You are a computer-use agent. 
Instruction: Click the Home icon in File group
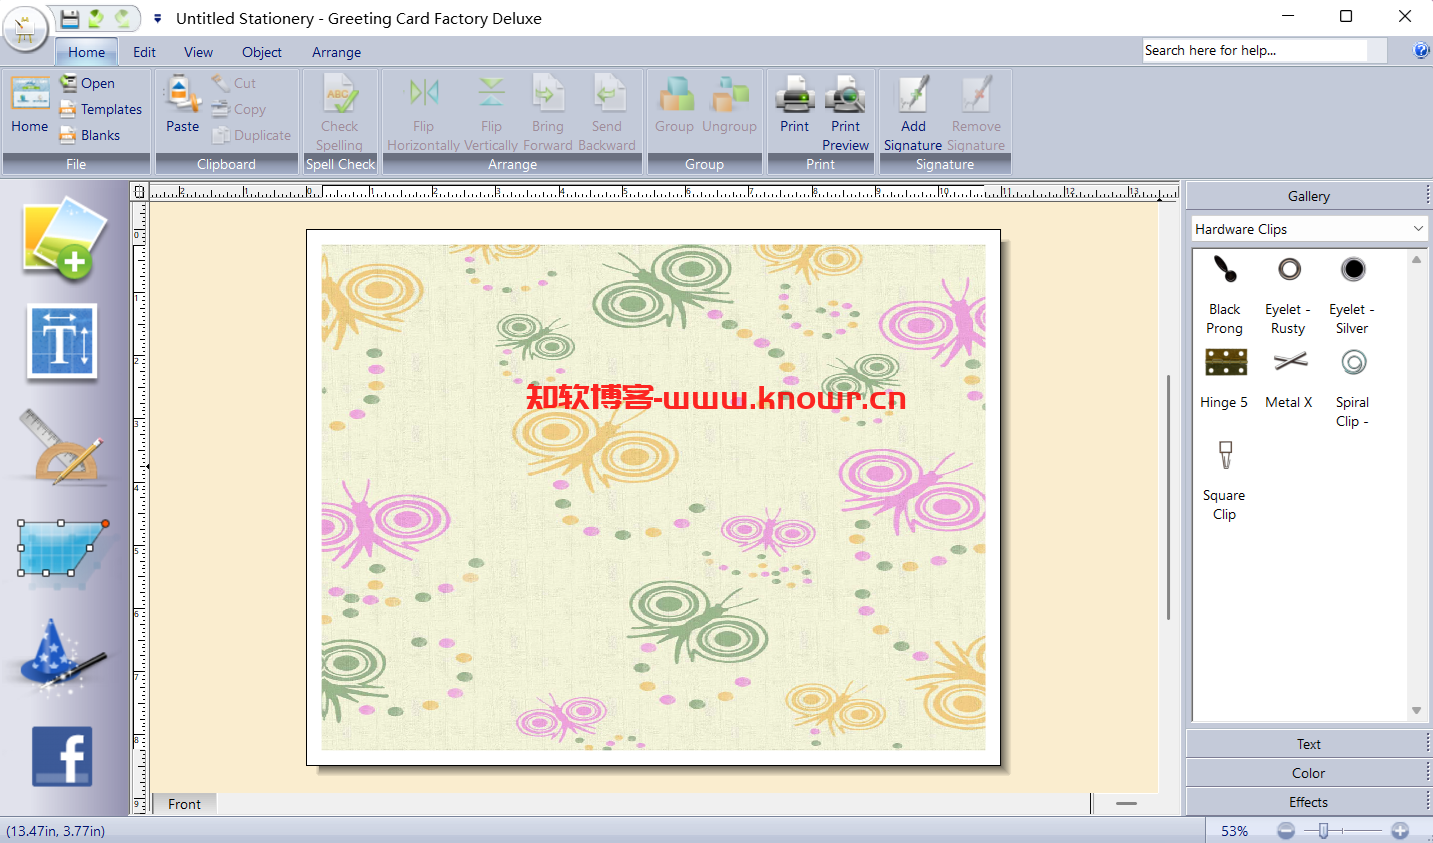[x=30, y=105]
